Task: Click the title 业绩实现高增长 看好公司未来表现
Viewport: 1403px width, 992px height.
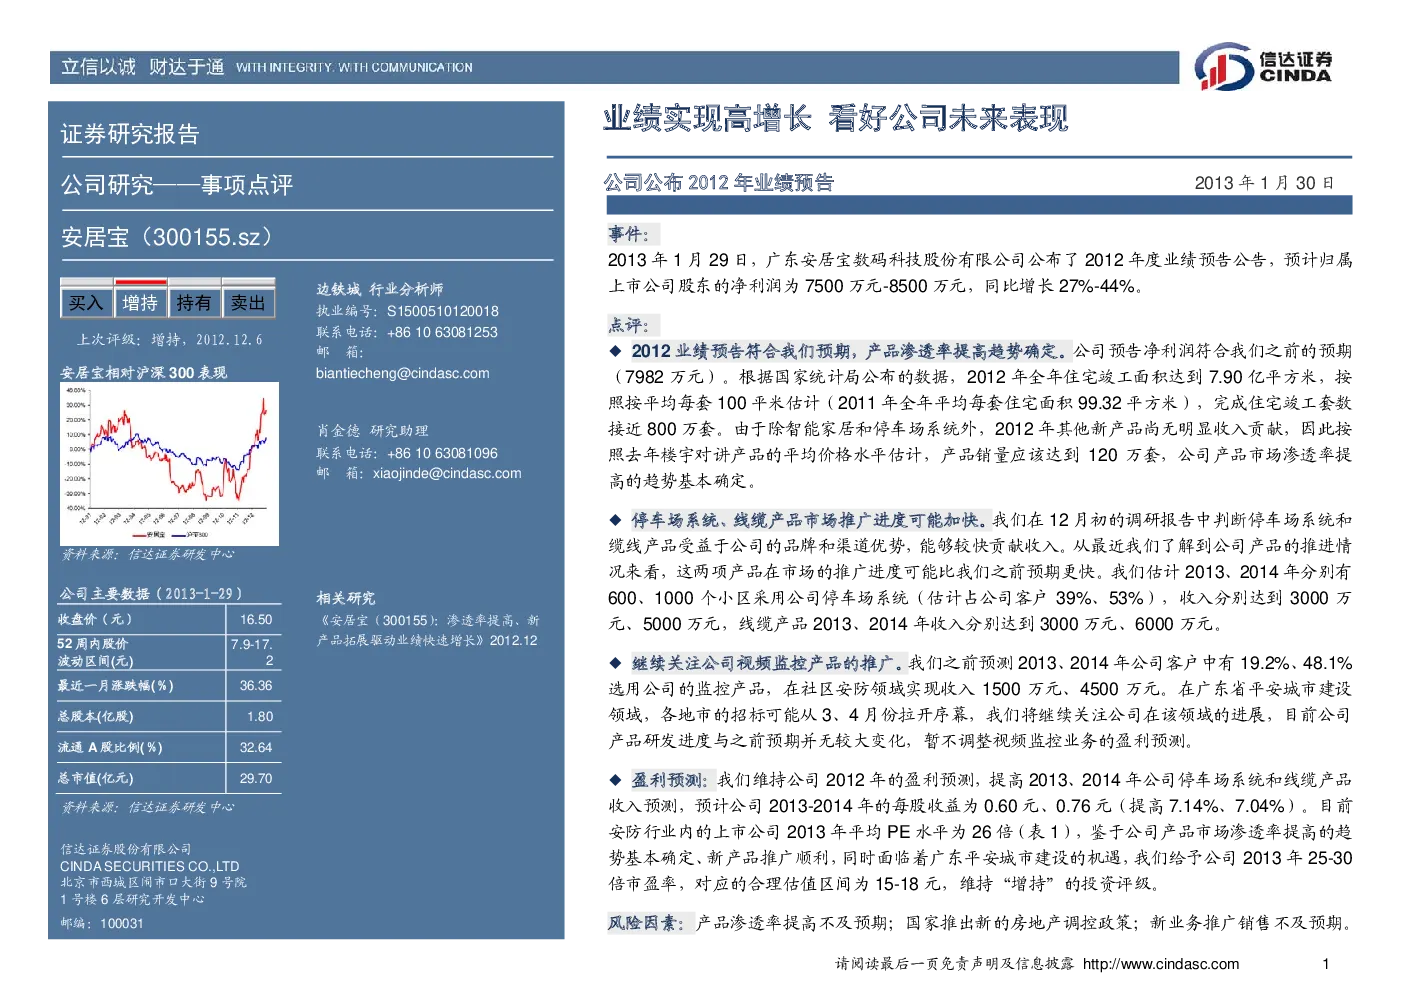Action: tap(835, 119)
